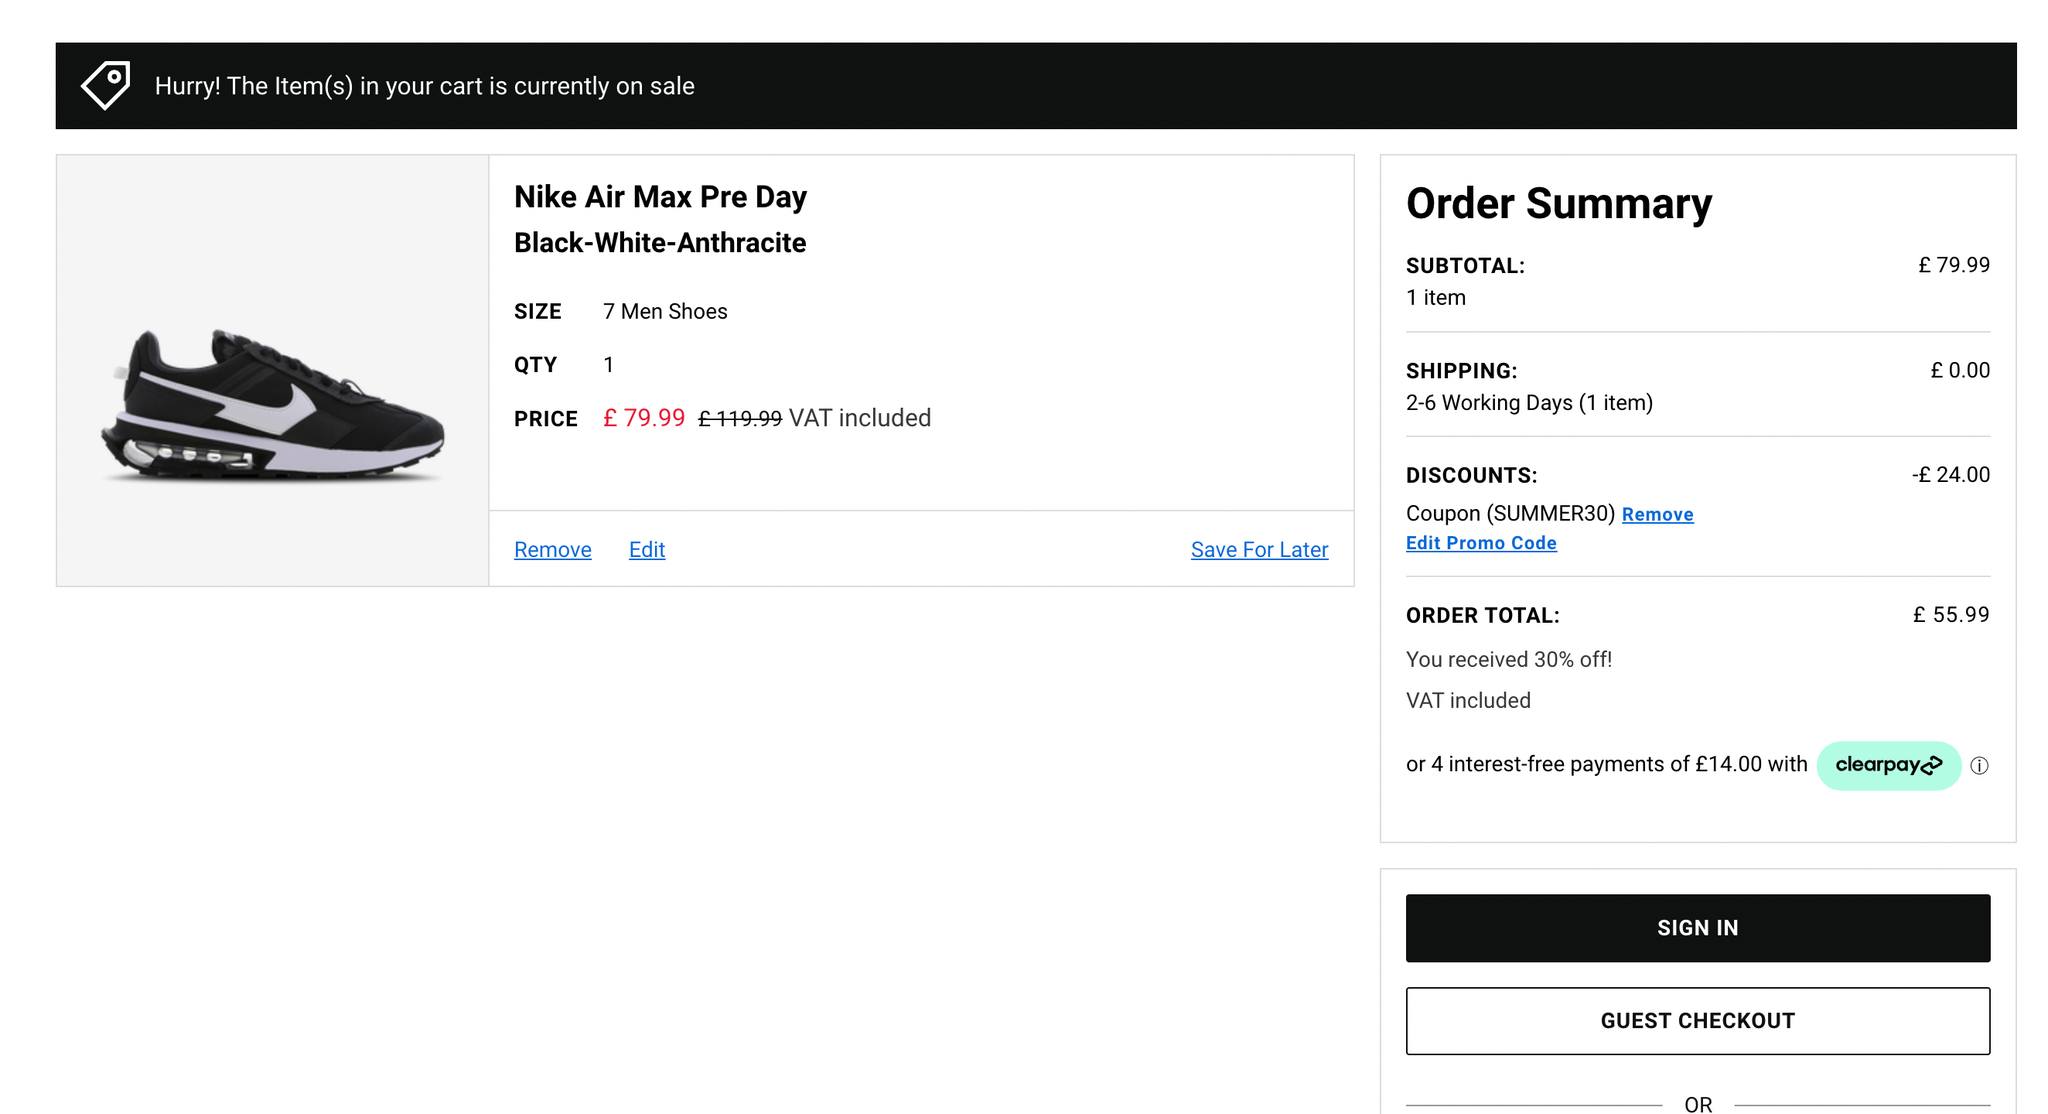Click the 2-6 Working Days shipping text
The width and height of the screenshot is (2048, 1114).
click(1529, 403)
